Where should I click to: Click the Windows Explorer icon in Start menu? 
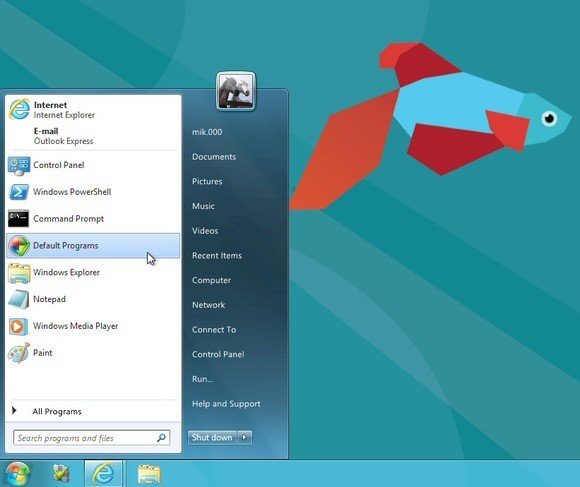coord(19,273)
